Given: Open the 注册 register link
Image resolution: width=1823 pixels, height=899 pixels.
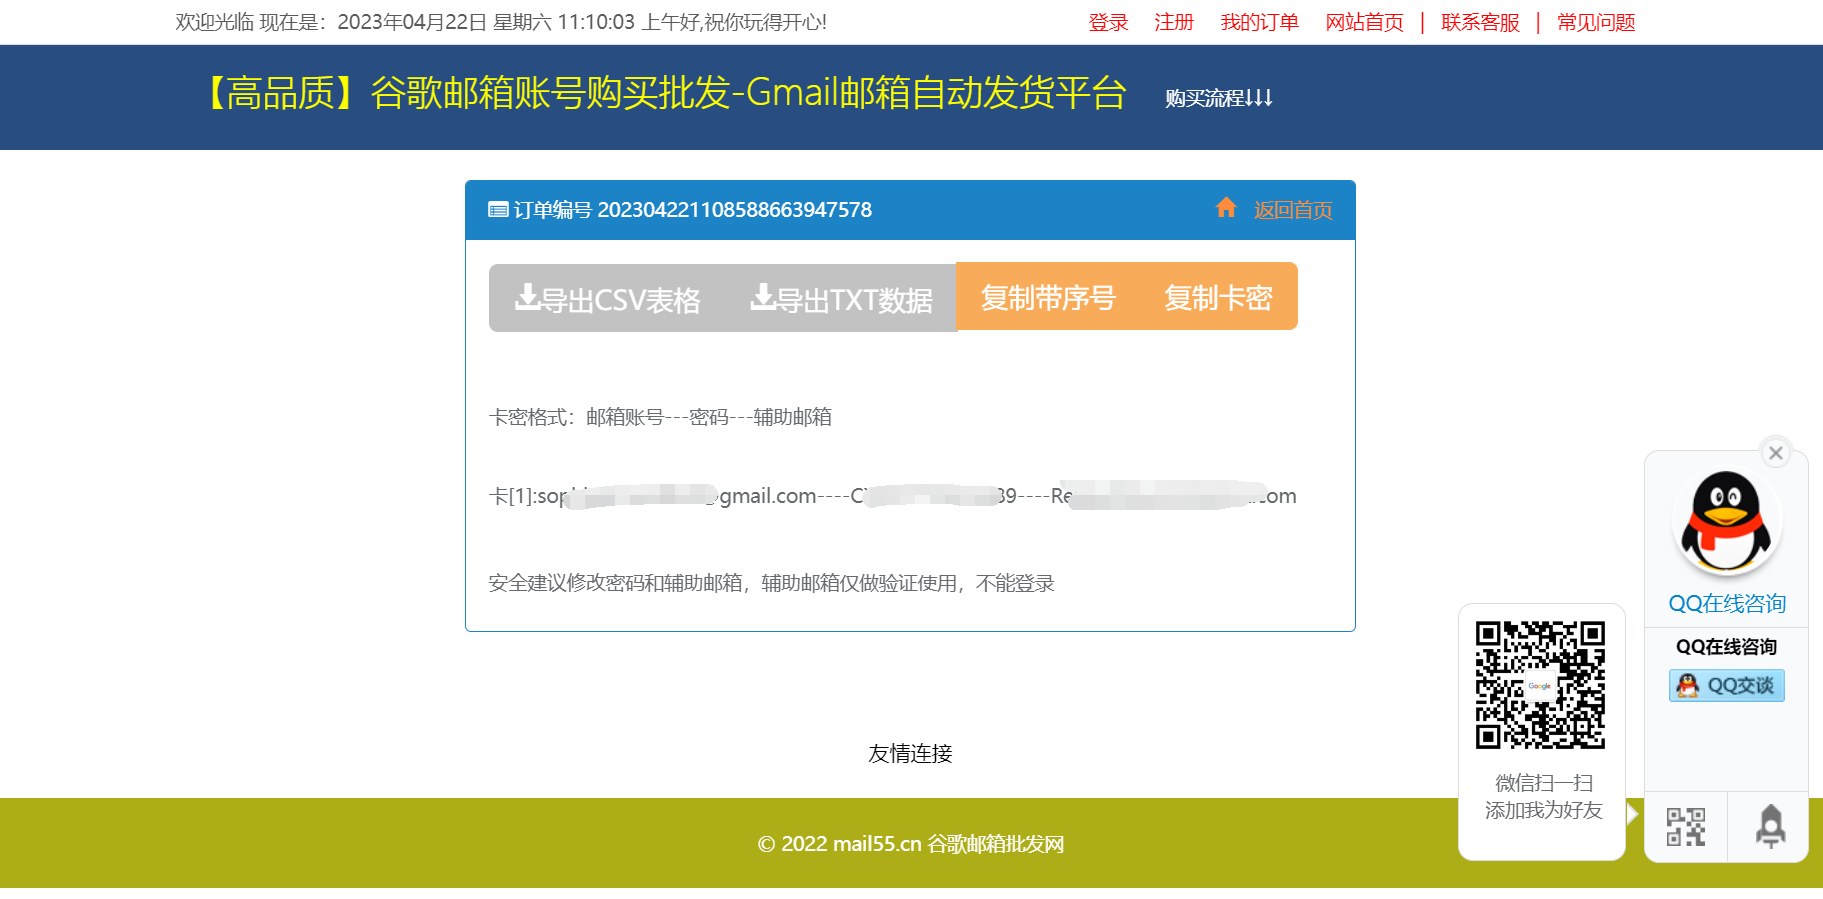Looking at the screenshot, I should pos(1174,22).
